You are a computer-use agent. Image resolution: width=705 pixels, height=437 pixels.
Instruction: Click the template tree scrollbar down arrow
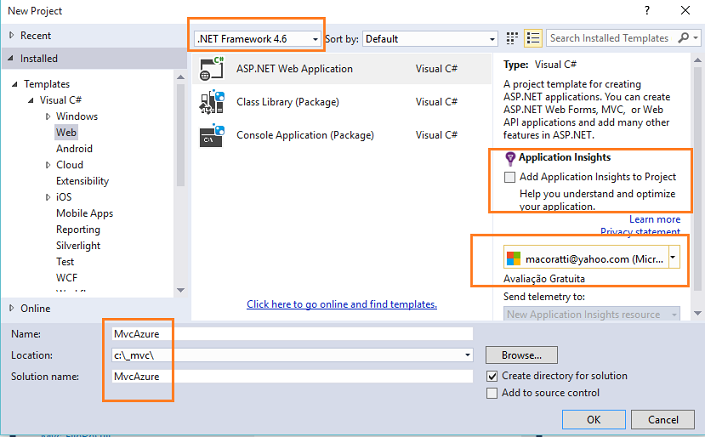click(181, 290)
